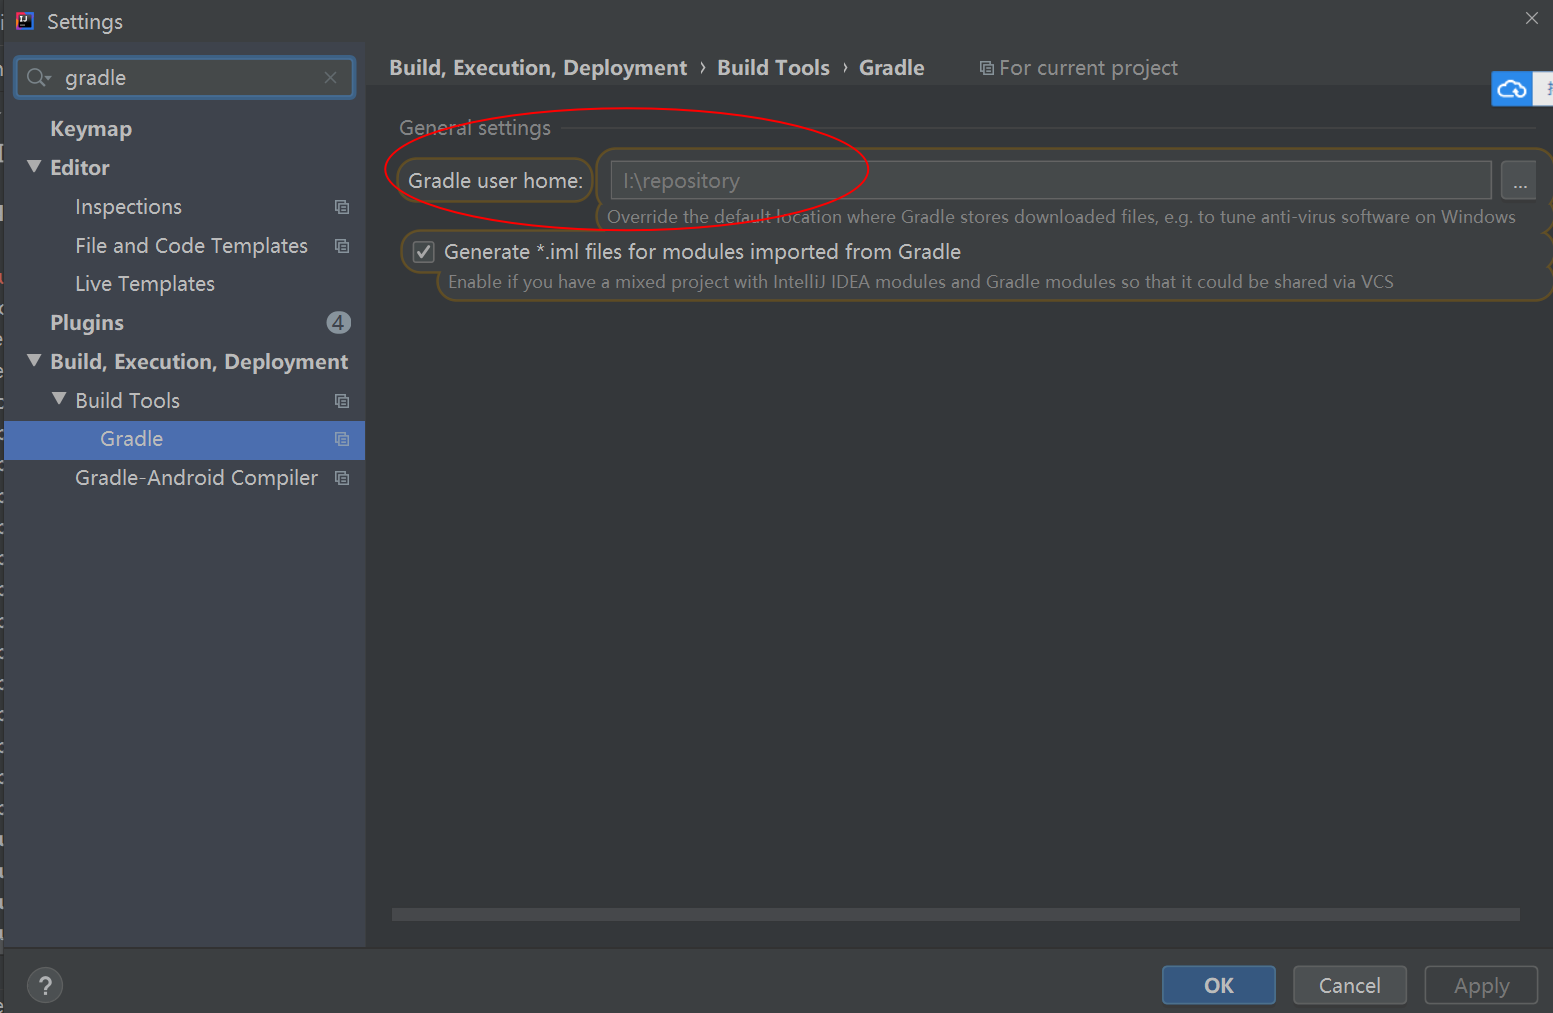Select Gradle under Build Tools

pos(131,439)
